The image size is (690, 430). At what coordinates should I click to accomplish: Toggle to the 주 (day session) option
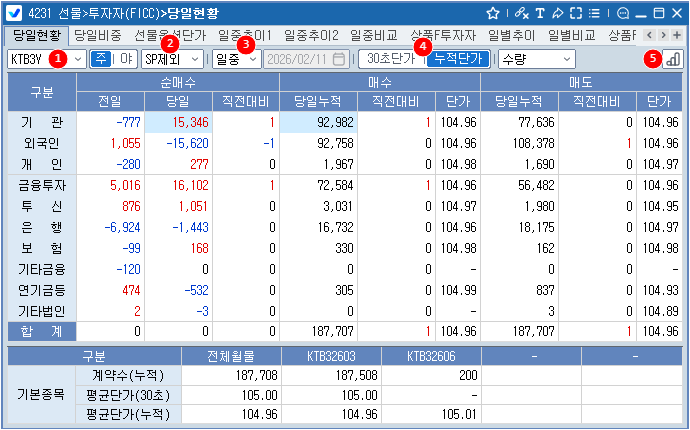pyautogui.click(x=101, y=59)
